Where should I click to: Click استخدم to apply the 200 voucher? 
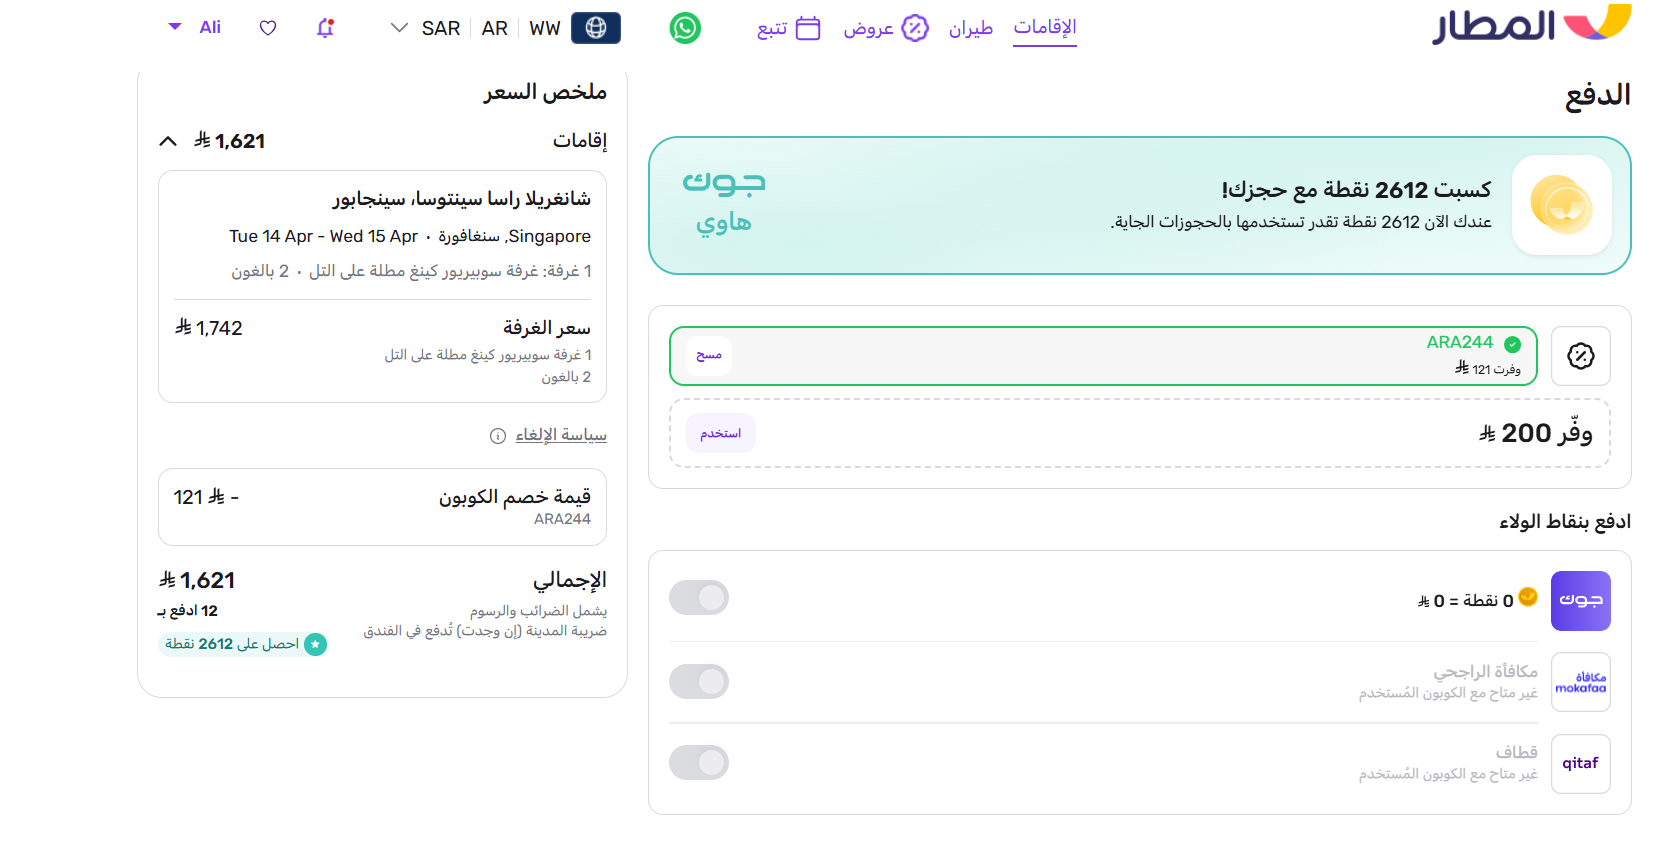tap(720, 432)
